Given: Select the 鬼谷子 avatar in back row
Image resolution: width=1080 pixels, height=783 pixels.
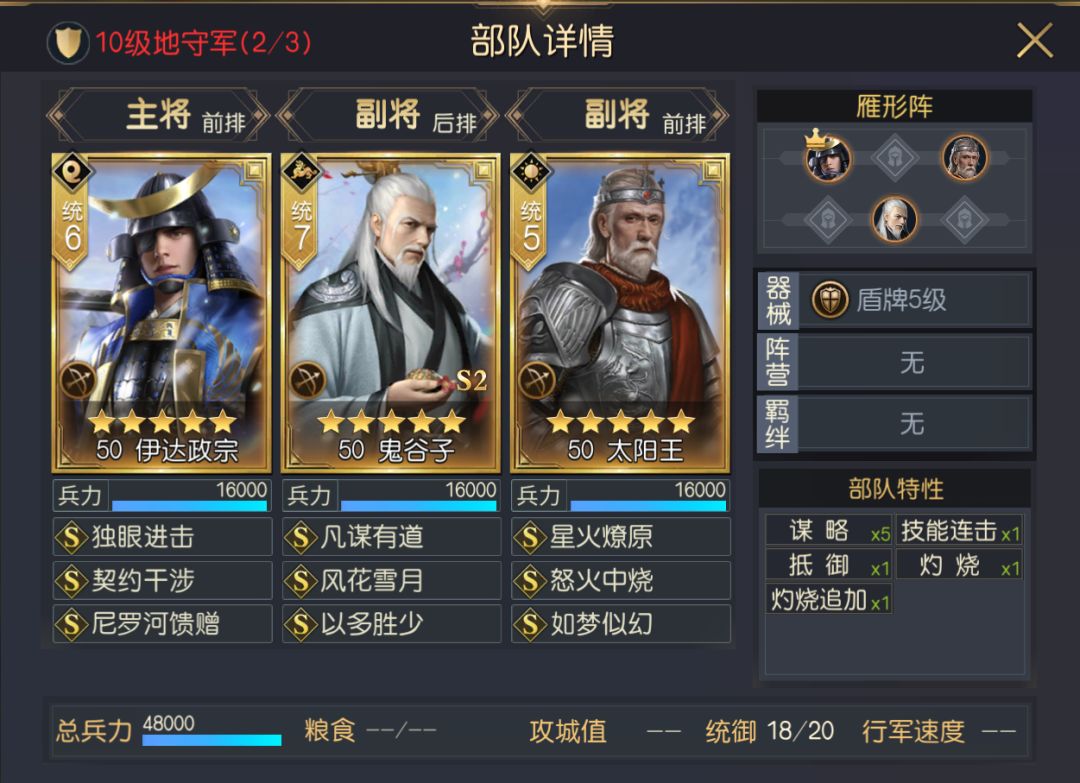Looking at the screenshot, I should click(895, 219).
